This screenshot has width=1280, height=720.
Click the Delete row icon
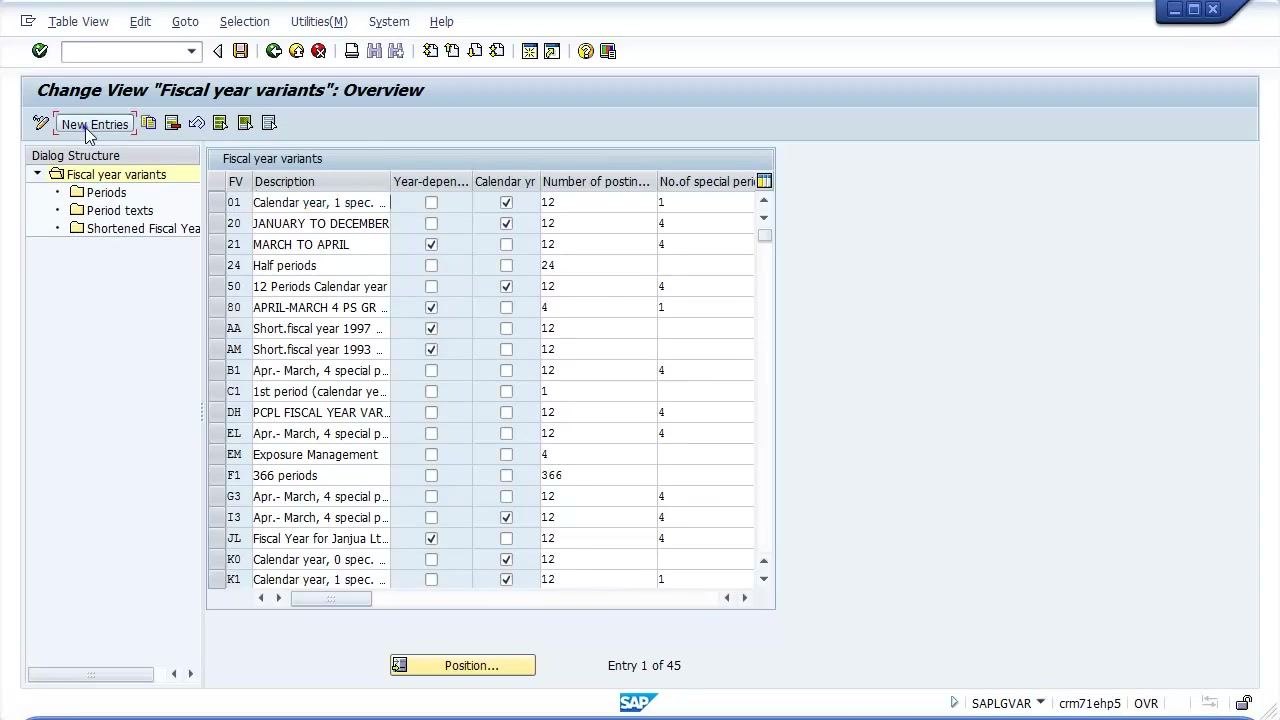click(173, 123)
